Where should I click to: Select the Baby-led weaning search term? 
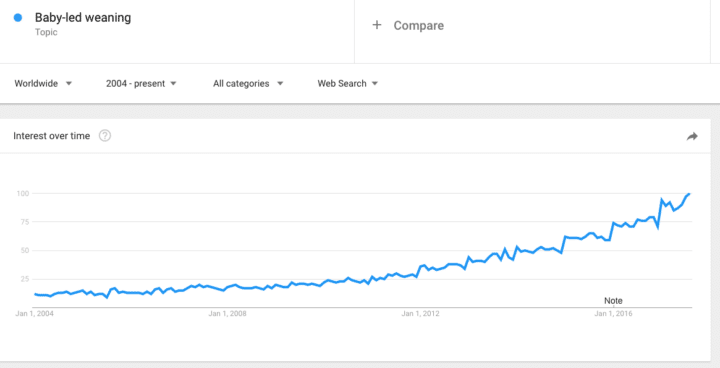(x=83, y=18)
